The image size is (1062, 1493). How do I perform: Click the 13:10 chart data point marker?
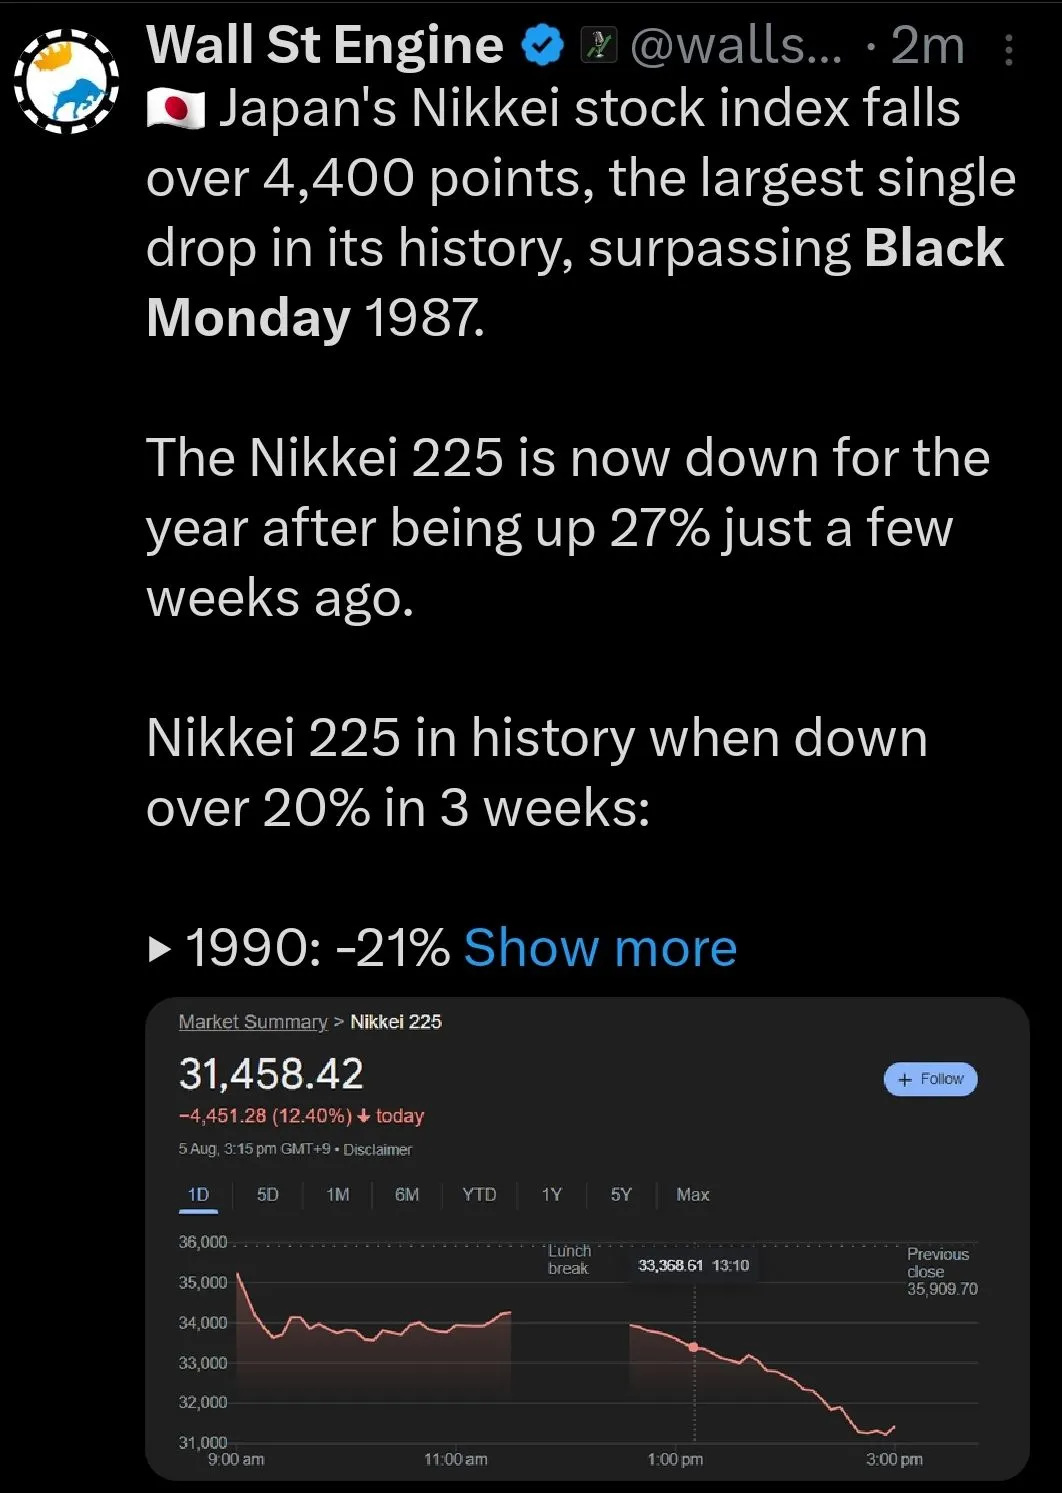tap(694, 1347)
